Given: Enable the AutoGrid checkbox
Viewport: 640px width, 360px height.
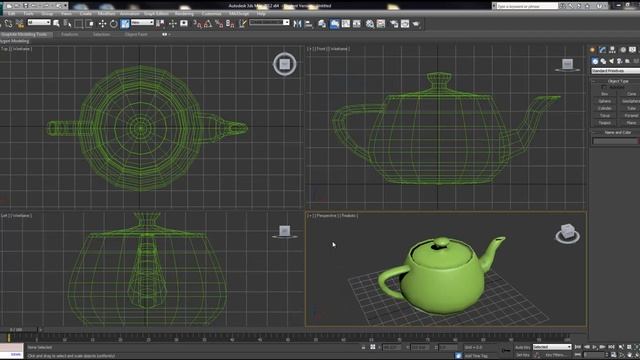Looking at the screenshot, I should pos(604,87).
